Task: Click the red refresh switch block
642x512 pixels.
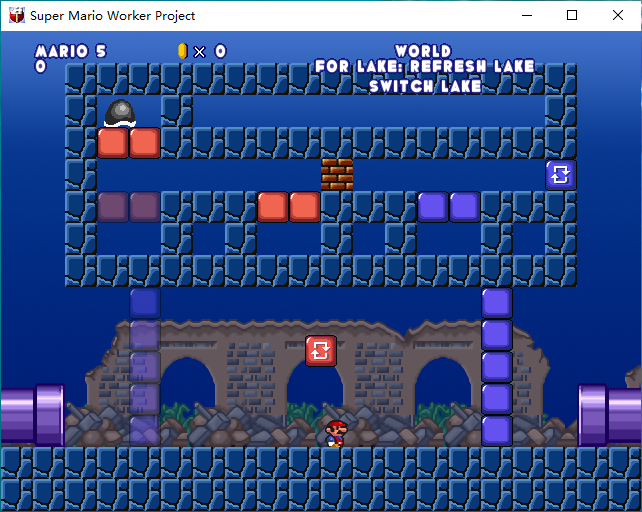Action: click(321, 351)
